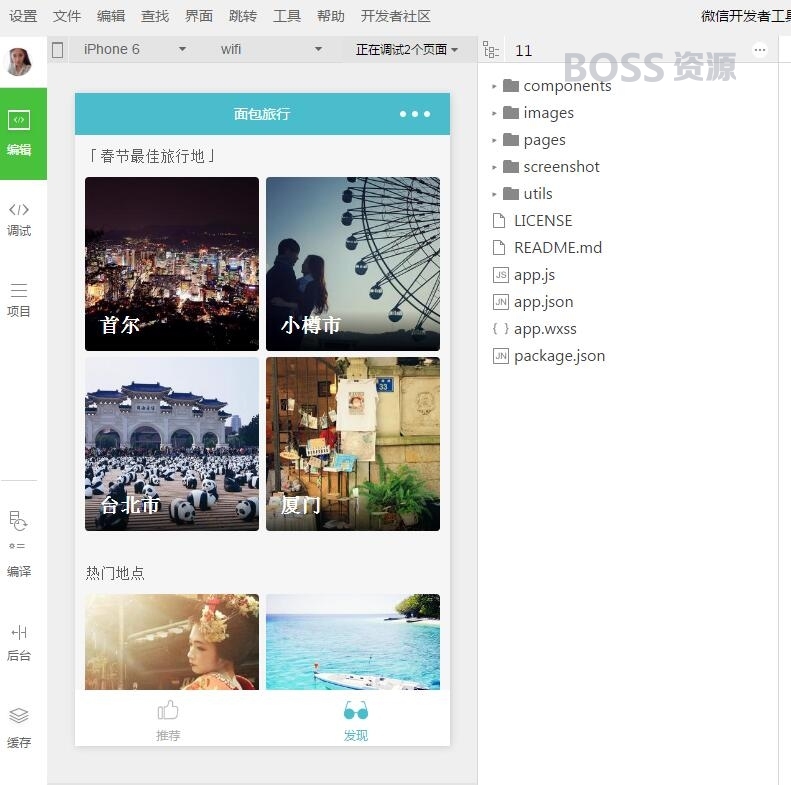The height and width of the screenshot is (785, 791).
Task: Switch to the 调试 debug panel
Action: [x=19, y=219]
